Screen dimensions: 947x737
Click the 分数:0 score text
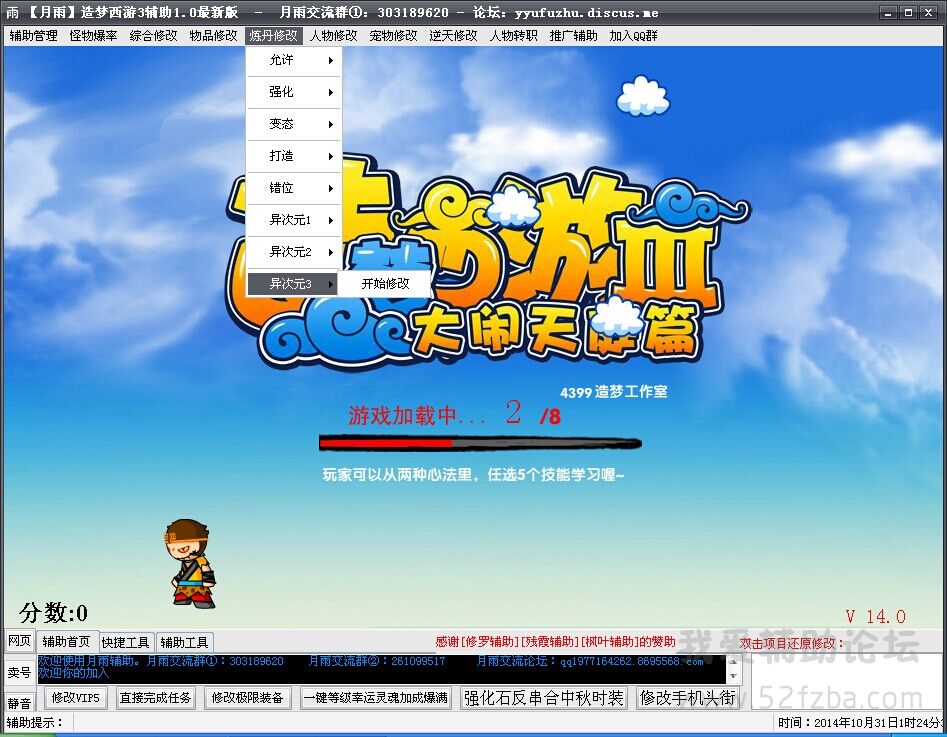tap(53, 613)
